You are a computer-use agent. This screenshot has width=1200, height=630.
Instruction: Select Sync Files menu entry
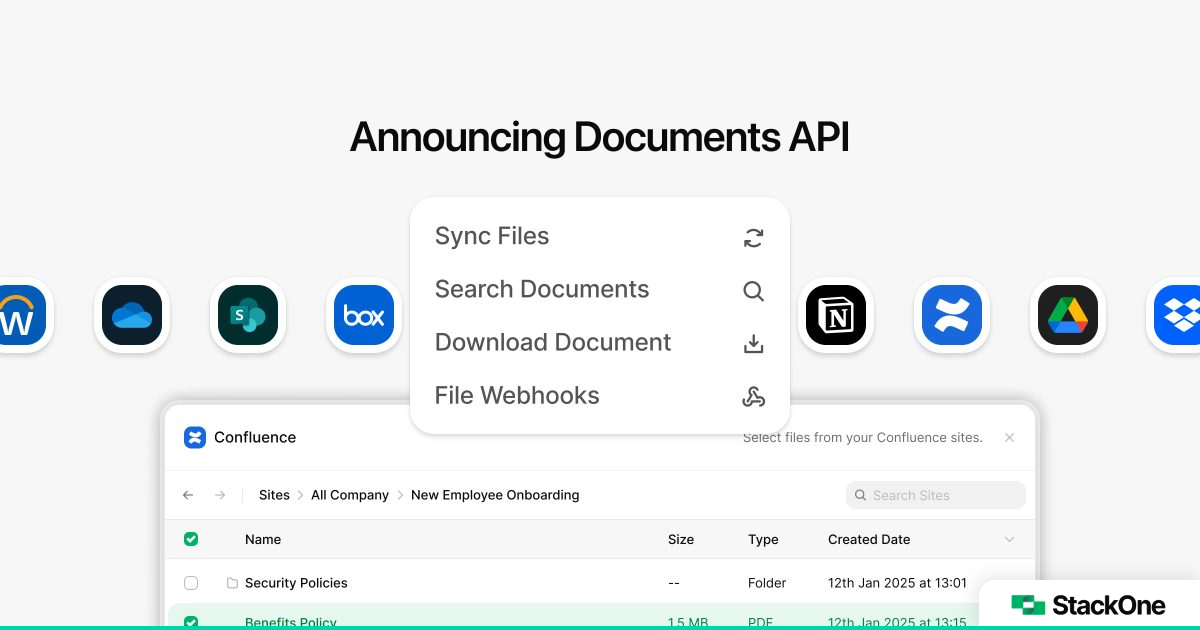pyautogui.click(x=600, y=237)
